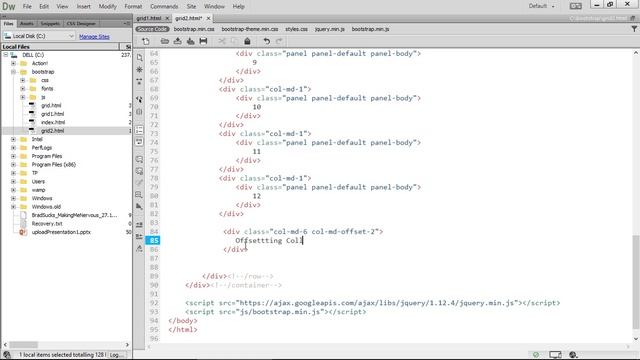Click the Open file folder icon
The width and height of the screenshot is (640, 360).
[x=164, y=41]
